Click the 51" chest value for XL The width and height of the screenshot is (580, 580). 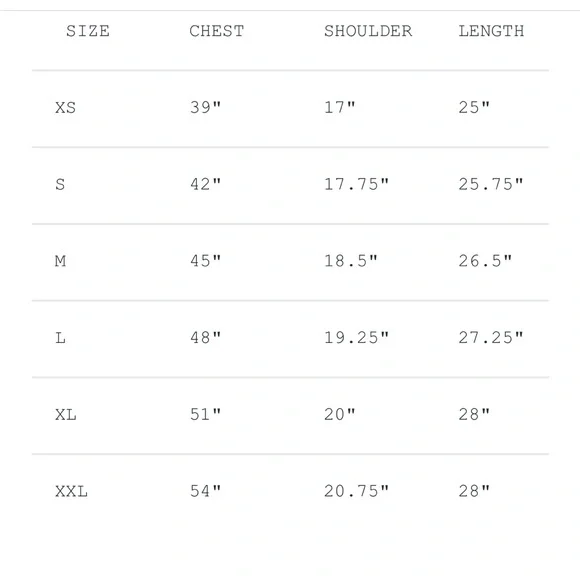pyautogui.click(x=205, y=414)
